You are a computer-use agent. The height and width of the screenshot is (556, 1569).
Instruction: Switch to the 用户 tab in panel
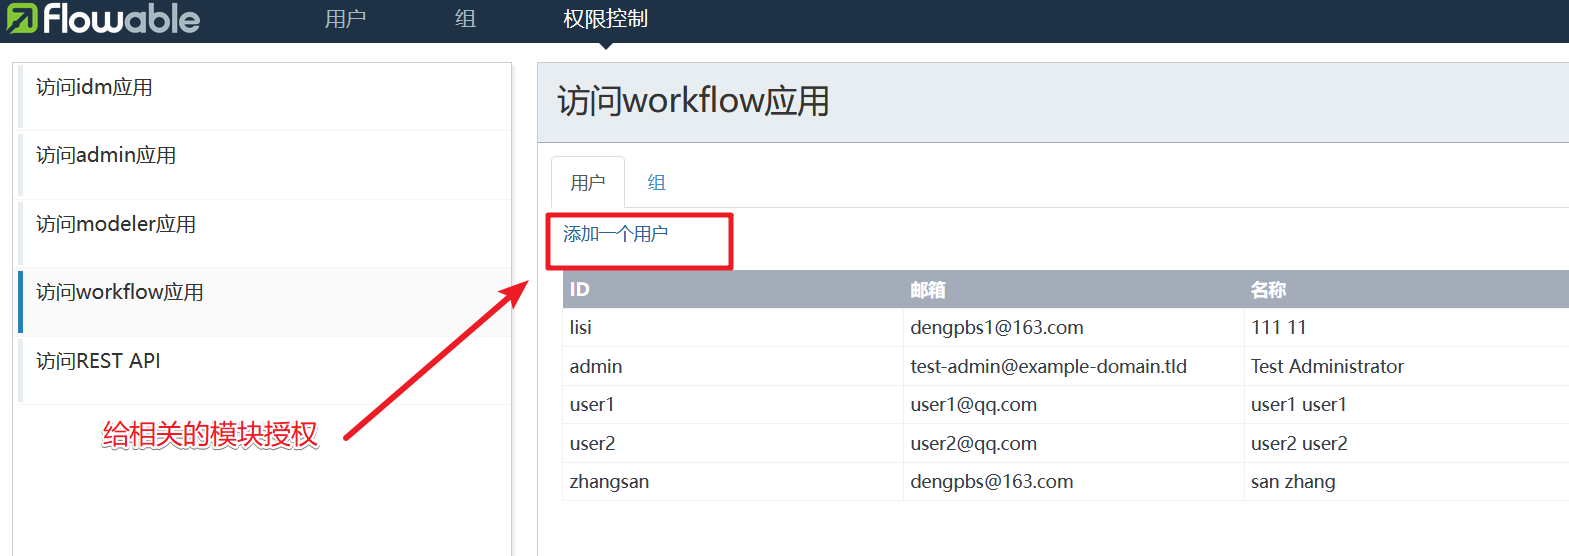coord(588,183)
